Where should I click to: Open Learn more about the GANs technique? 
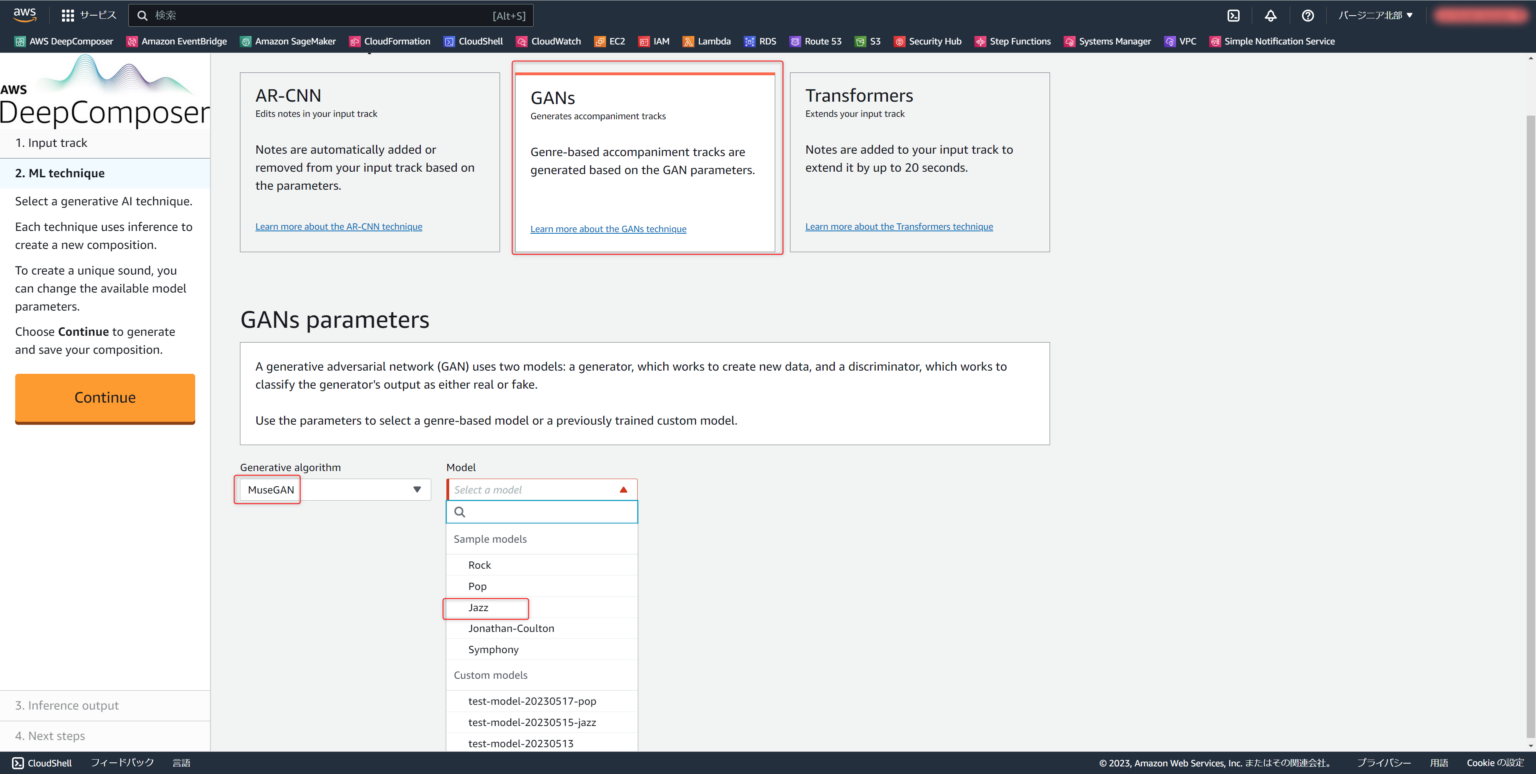point(608,229)
